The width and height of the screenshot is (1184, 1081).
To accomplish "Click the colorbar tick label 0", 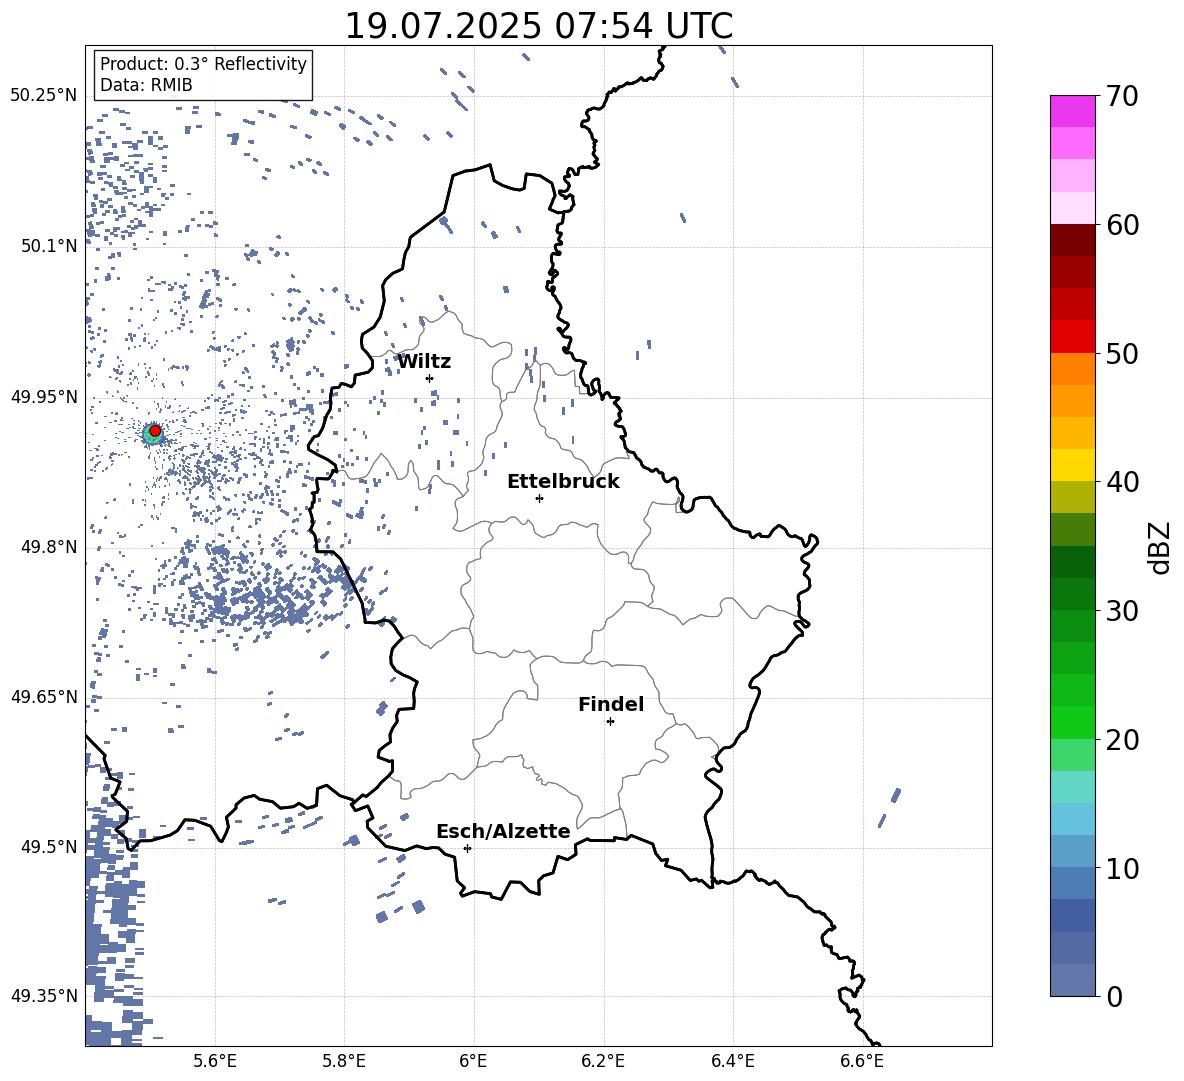I will tap(1114, 996).
